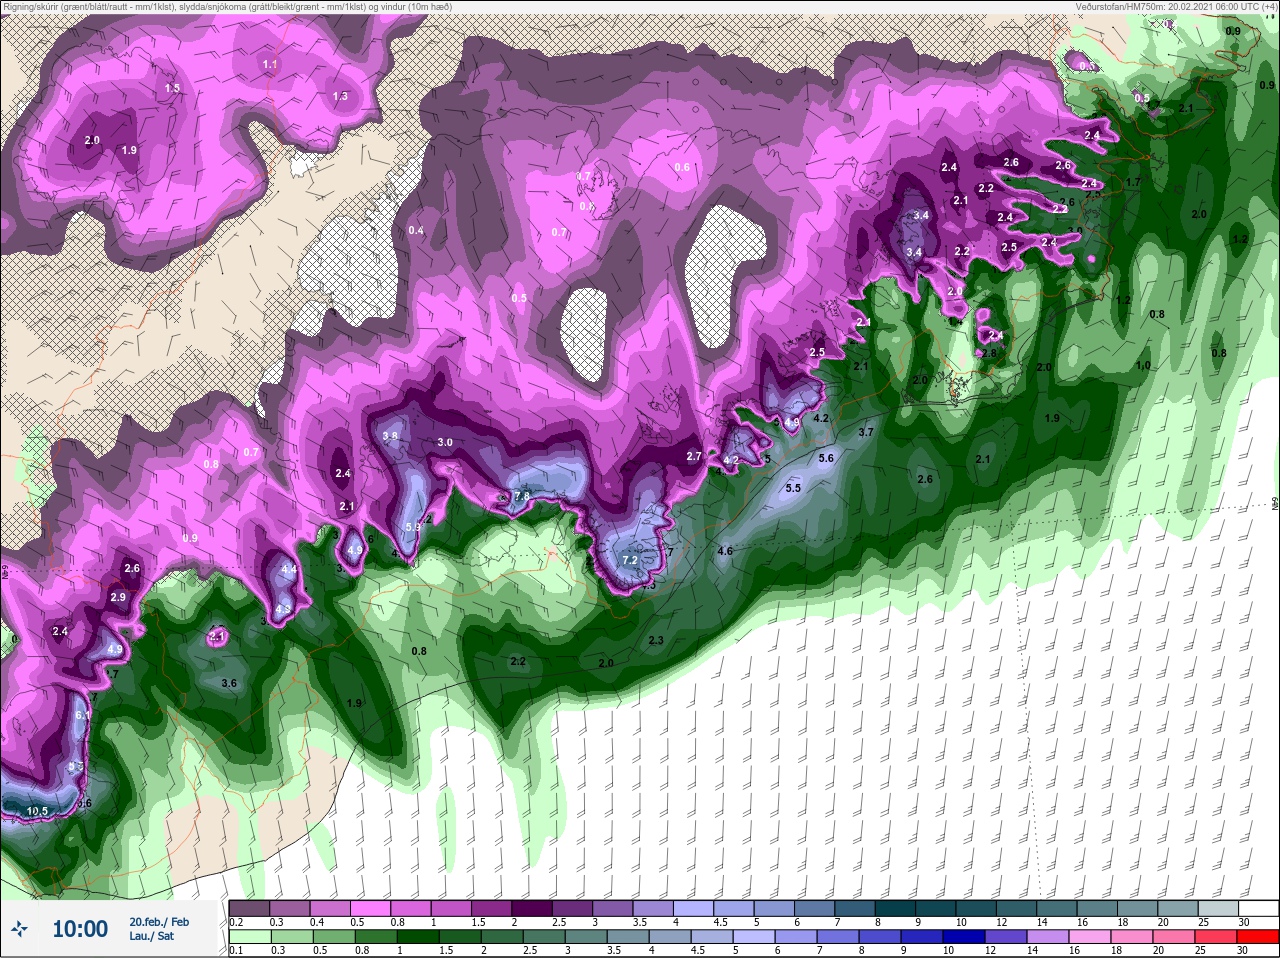
Task: Click the "Lau./ Sat" weekday label
Action: [151, 937]
